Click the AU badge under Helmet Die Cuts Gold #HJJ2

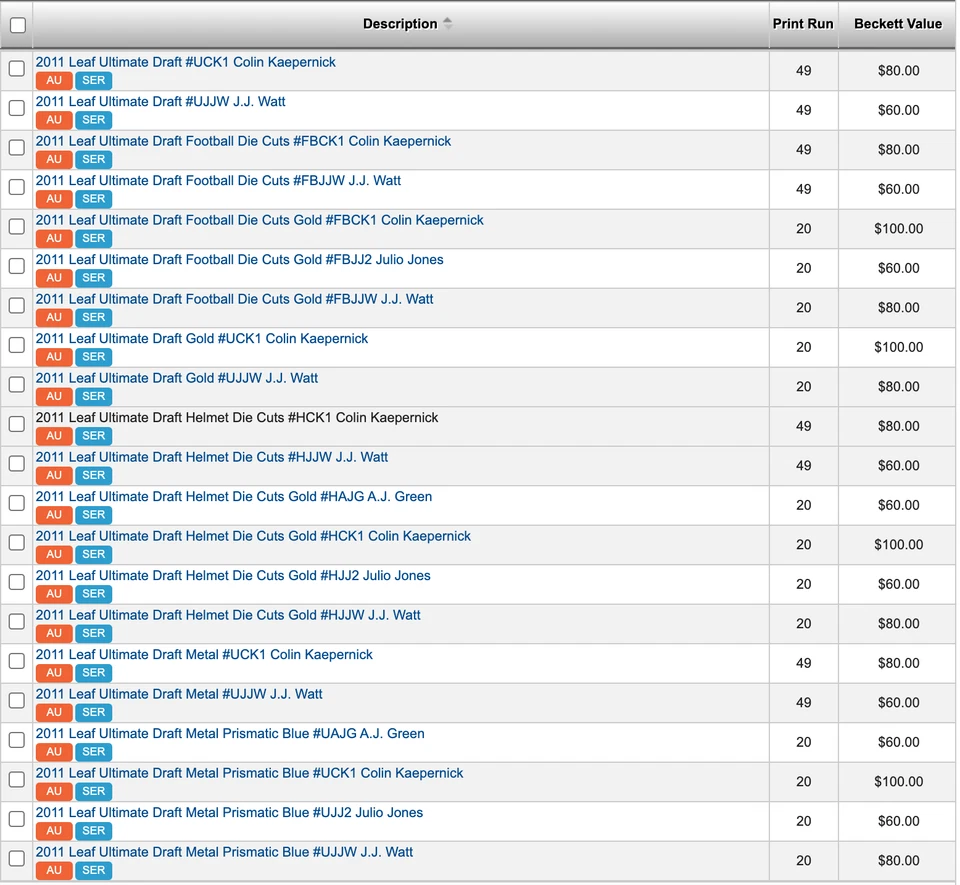(54, 593)
